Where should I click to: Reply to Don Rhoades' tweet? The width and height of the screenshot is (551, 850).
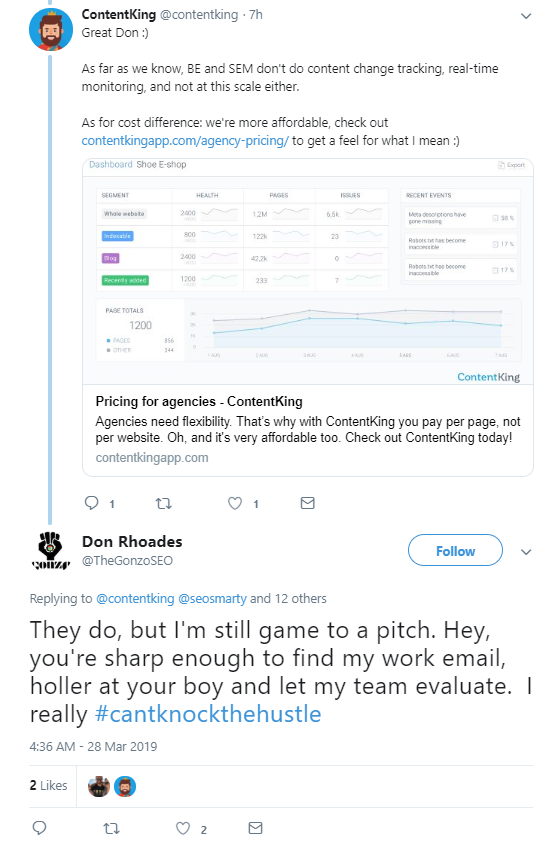point(40,828)
